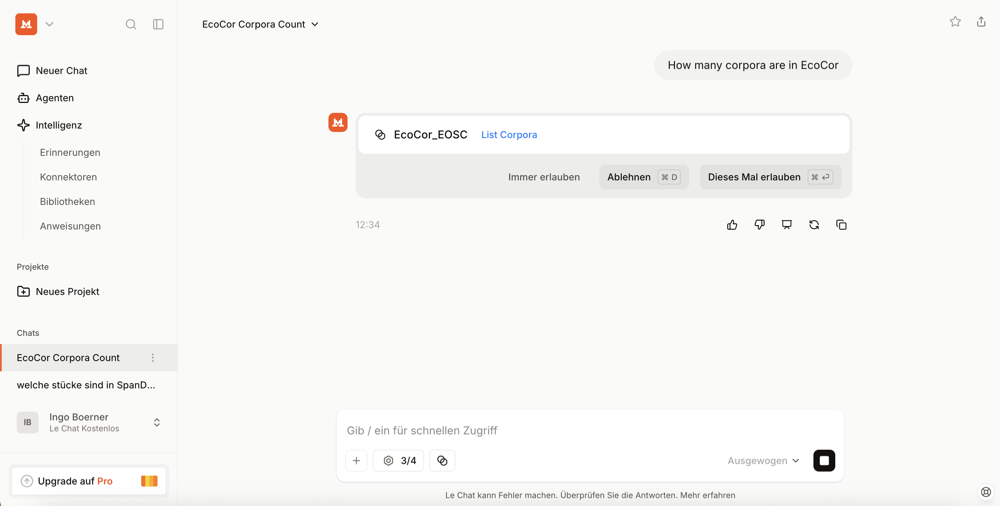The width and height of the screenshot is (1000, 506).
Task: Click the Mistral avatar beside the response
Action: [338, 123]
